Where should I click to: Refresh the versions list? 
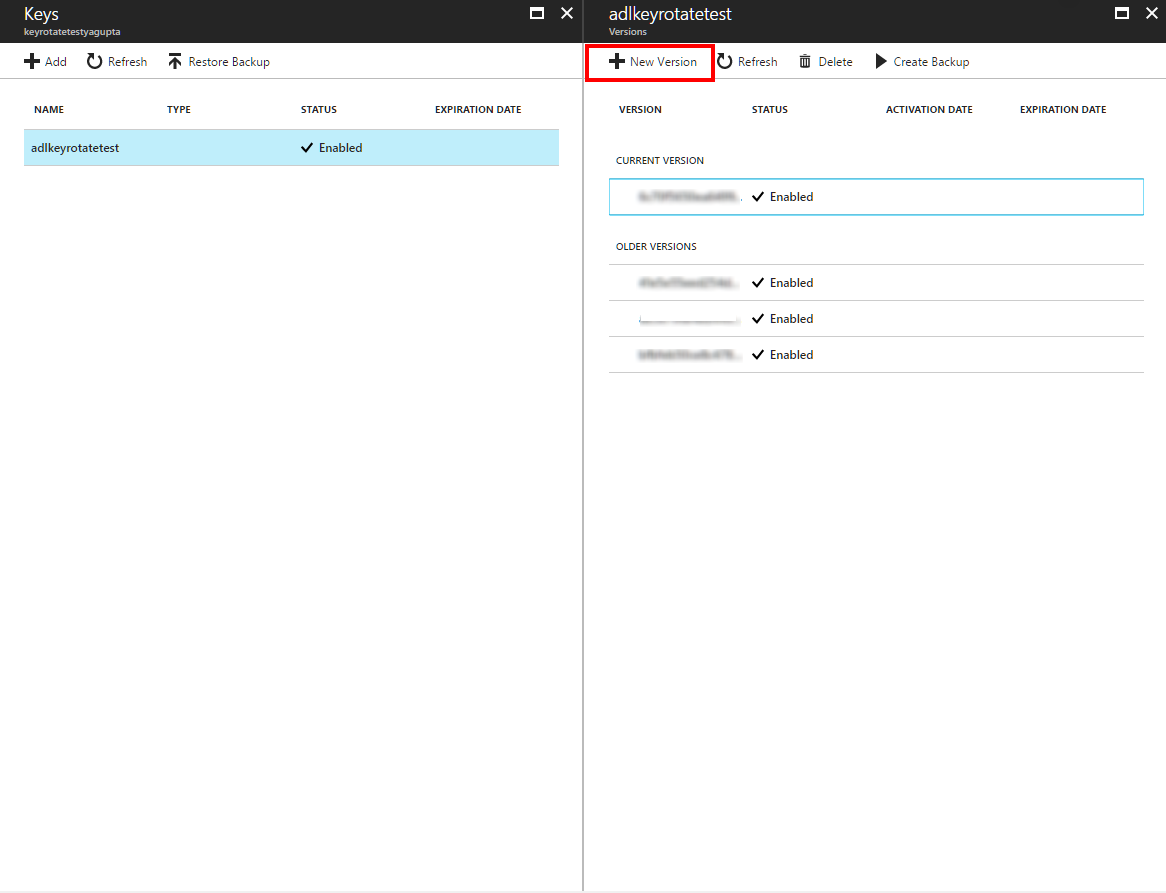coord(747,61)
